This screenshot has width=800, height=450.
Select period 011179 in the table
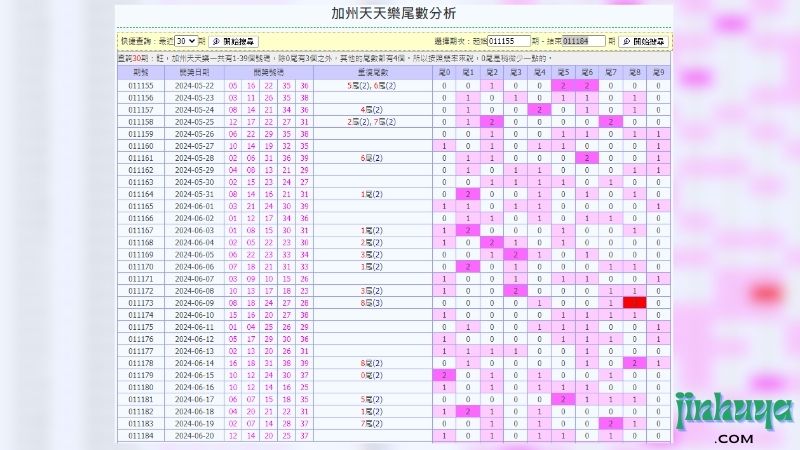click(141, 376)
